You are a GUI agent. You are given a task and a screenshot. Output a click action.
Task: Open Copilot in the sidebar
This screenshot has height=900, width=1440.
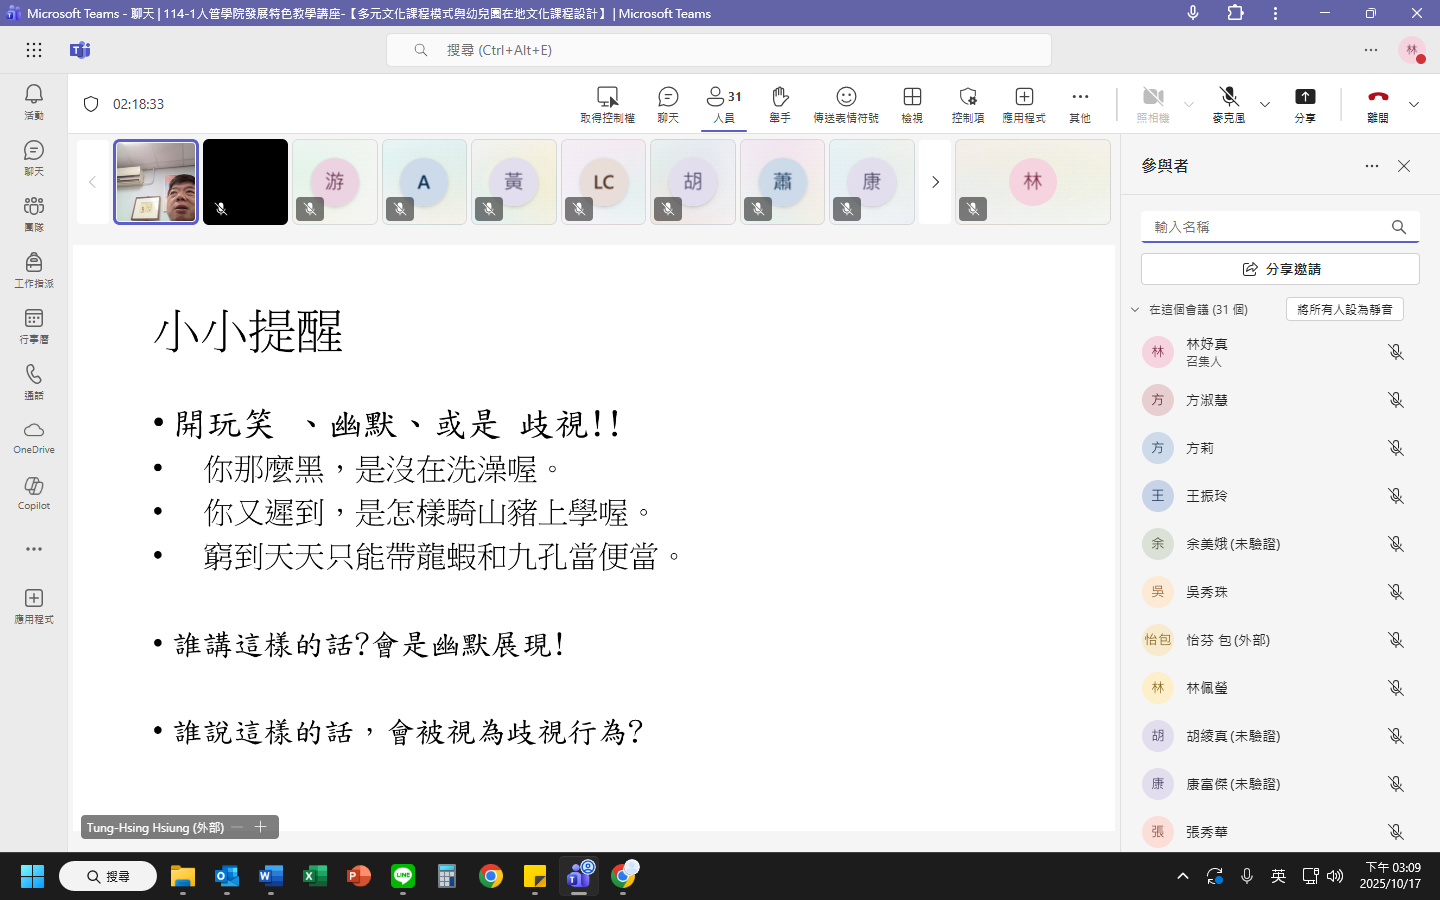34,492
